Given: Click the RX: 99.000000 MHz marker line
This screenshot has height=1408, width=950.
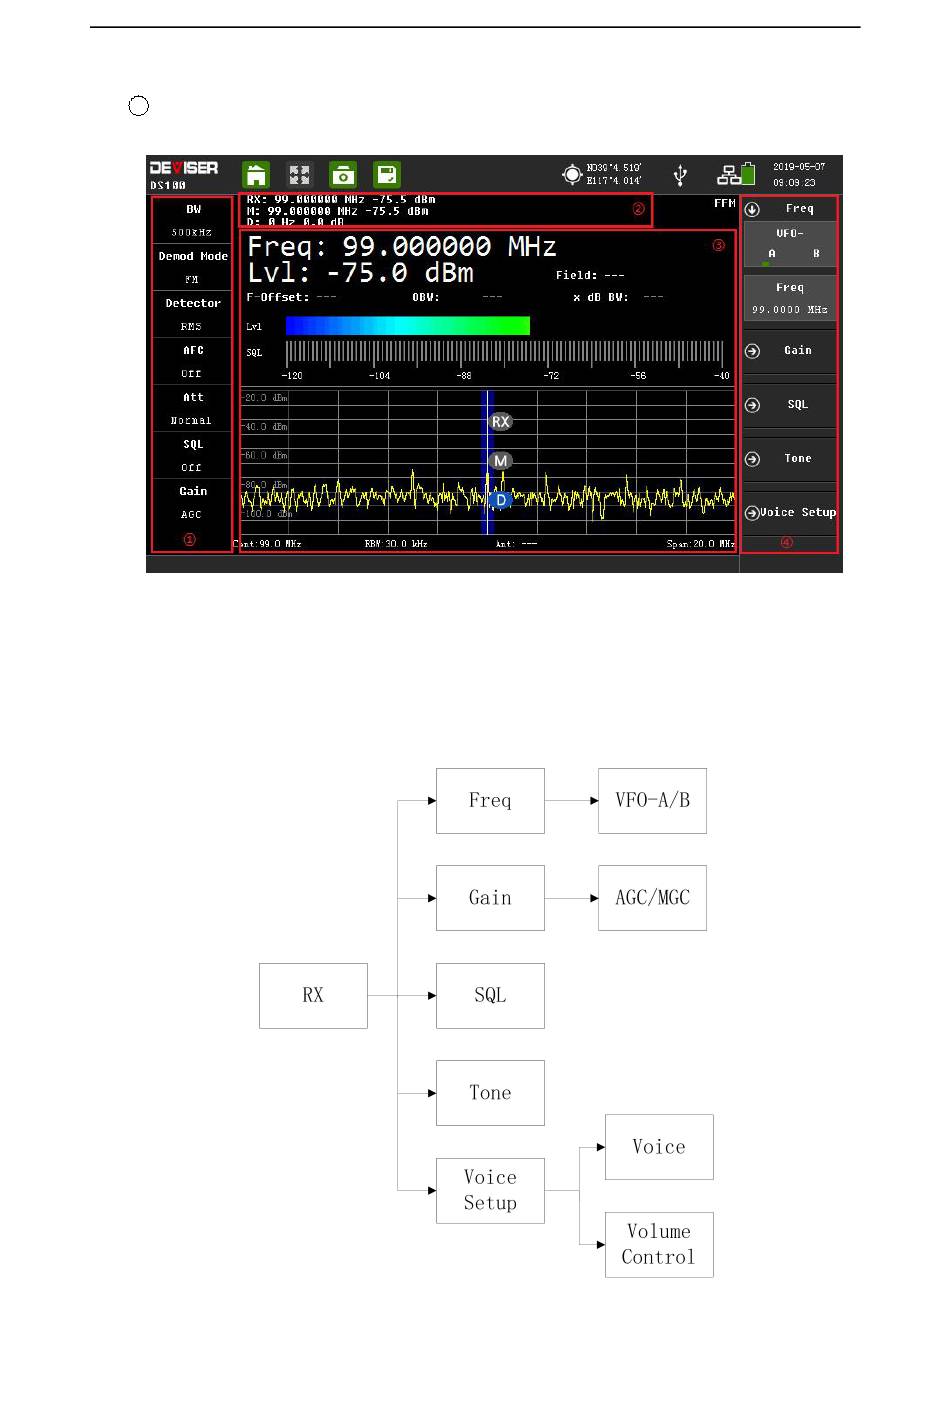Looking at the screenshot, I should (x=341, y=200).
